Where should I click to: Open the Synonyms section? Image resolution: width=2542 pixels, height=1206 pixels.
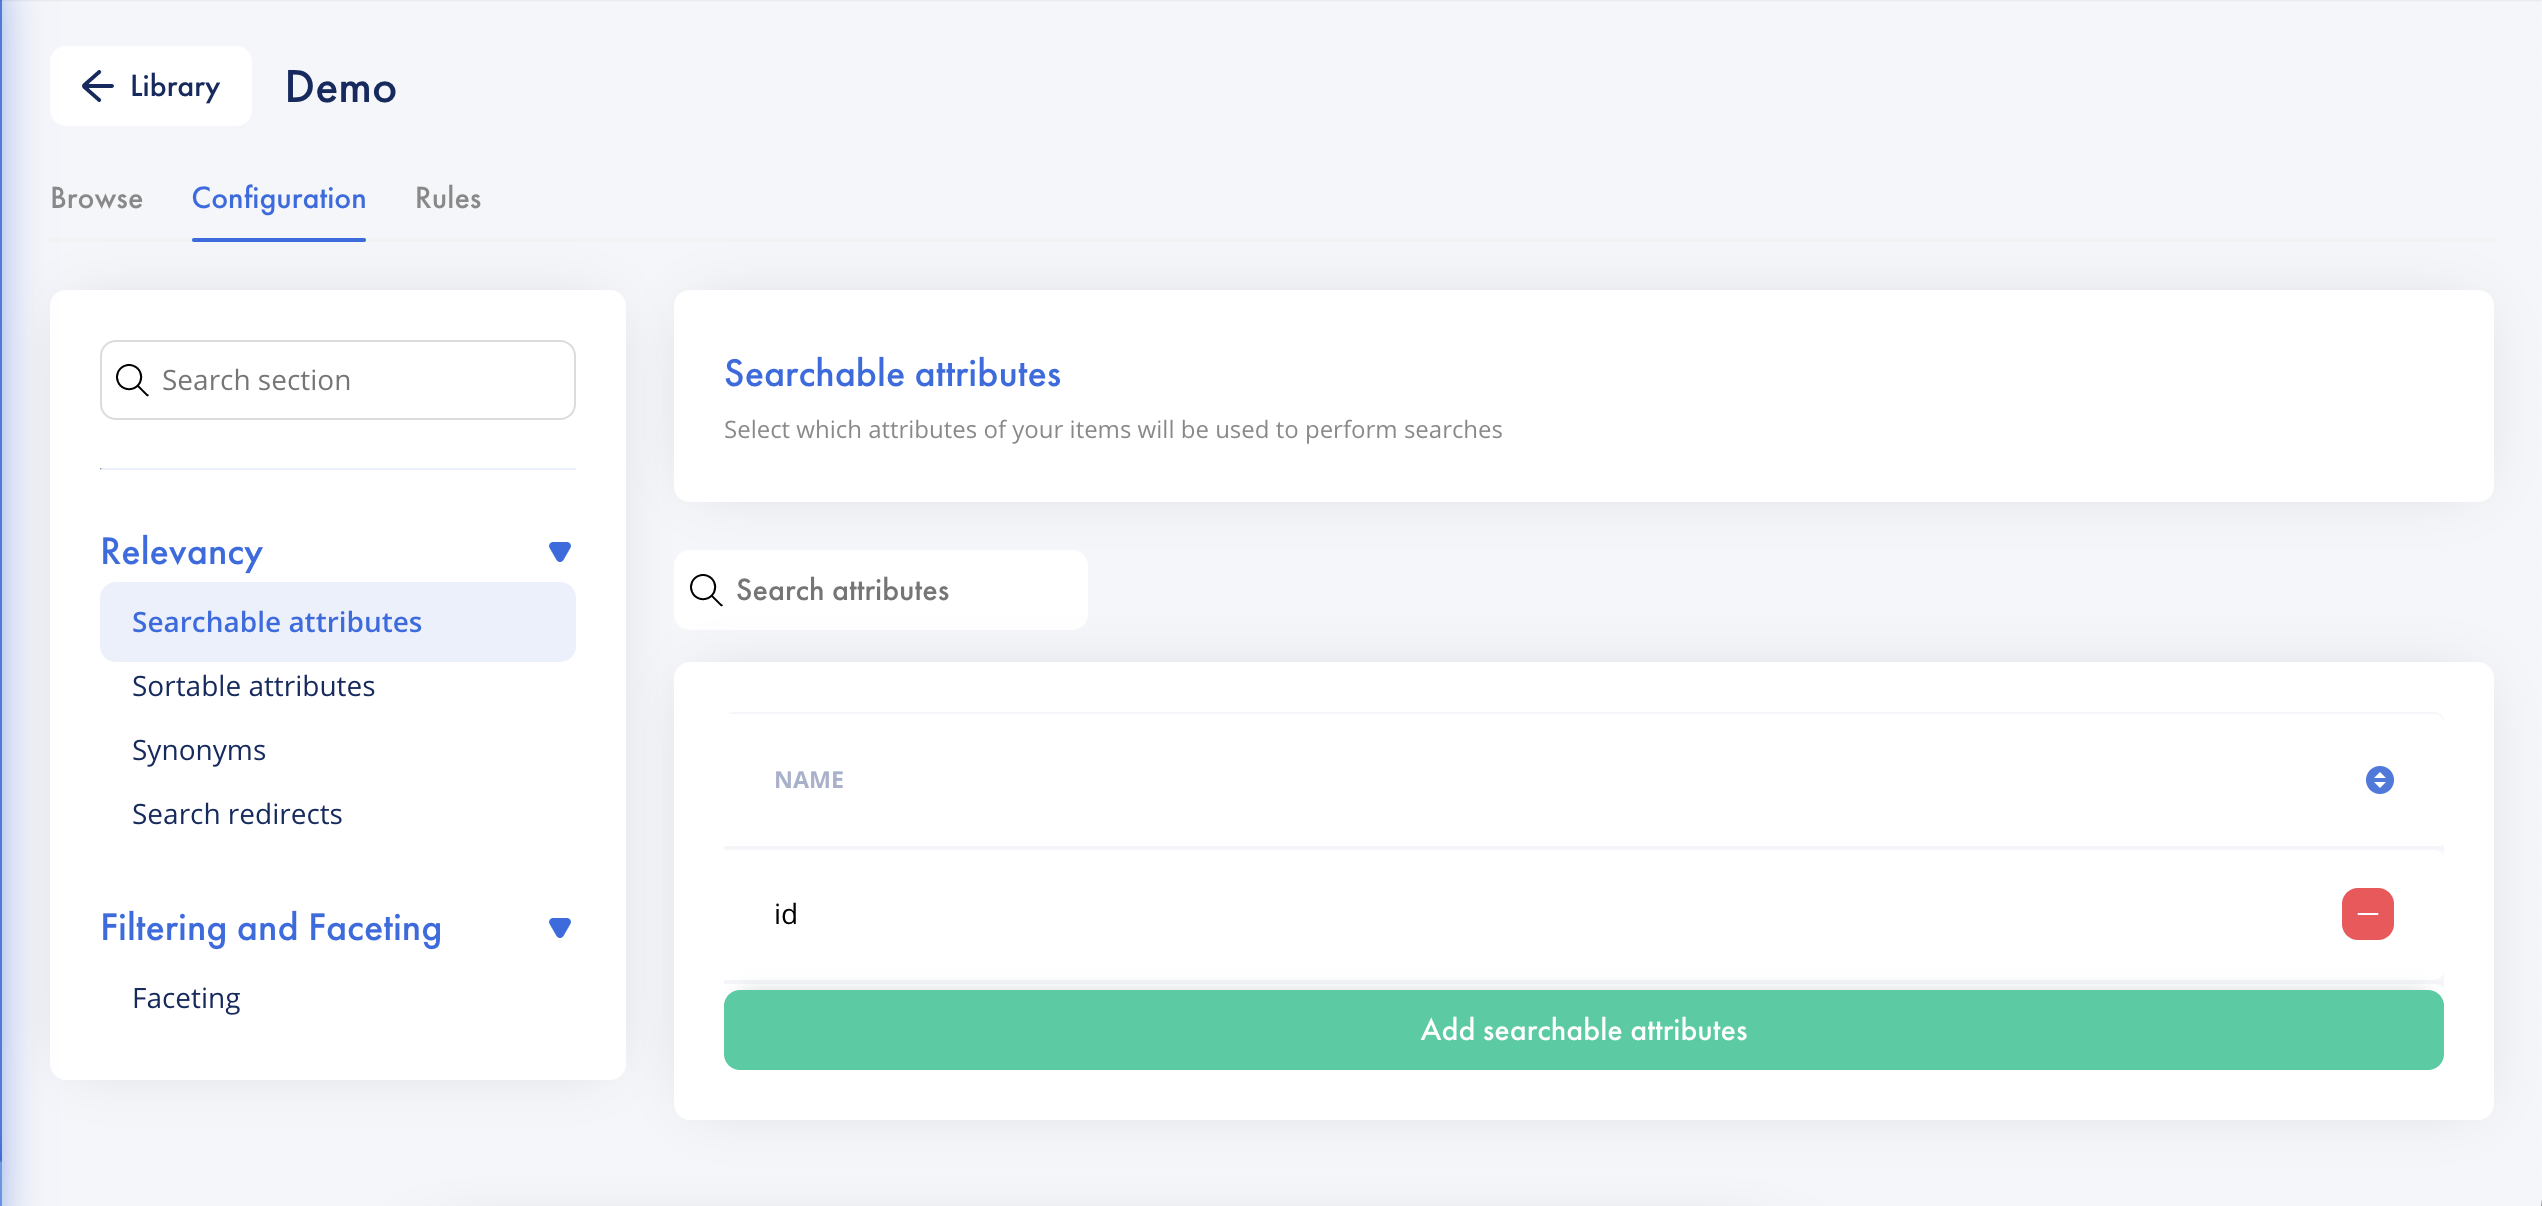(199, 750)
